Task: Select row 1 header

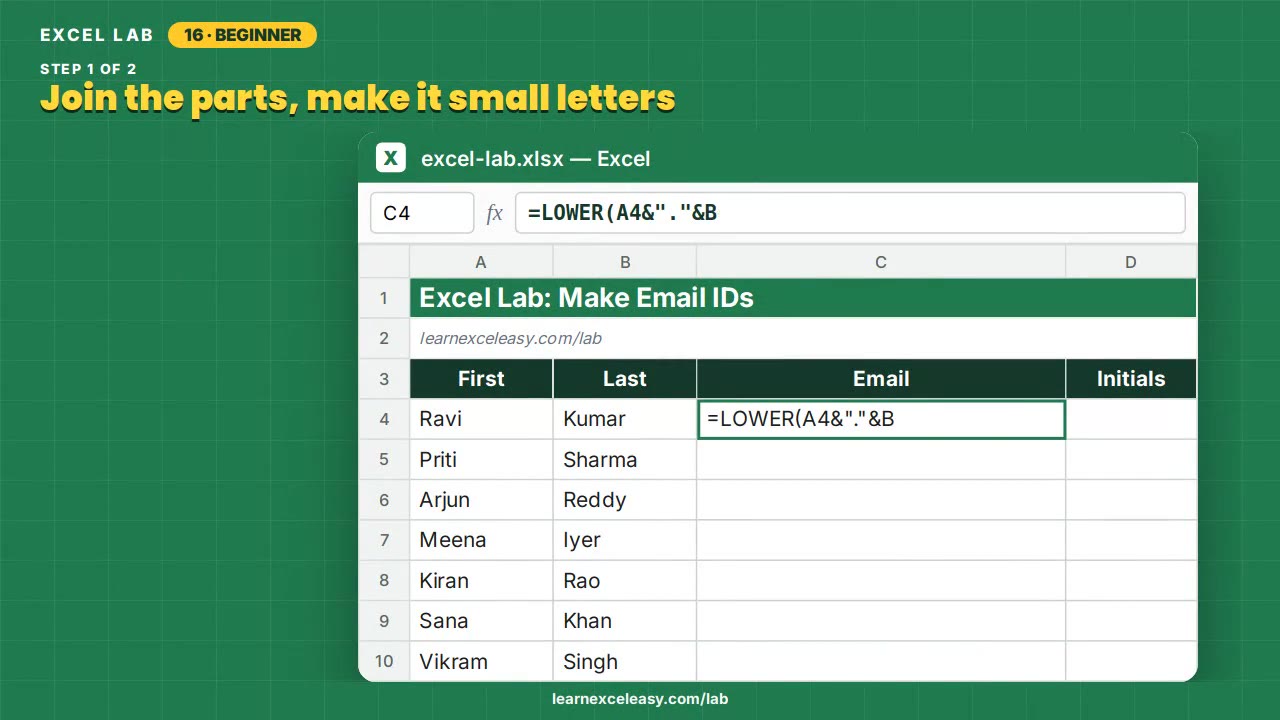Action: [x=384, y=298]
